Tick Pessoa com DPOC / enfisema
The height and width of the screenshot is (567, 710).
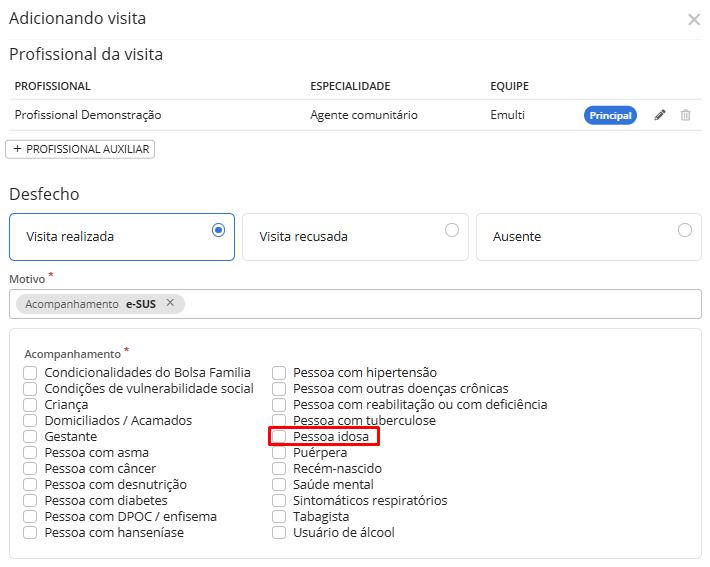click(30, 517)
